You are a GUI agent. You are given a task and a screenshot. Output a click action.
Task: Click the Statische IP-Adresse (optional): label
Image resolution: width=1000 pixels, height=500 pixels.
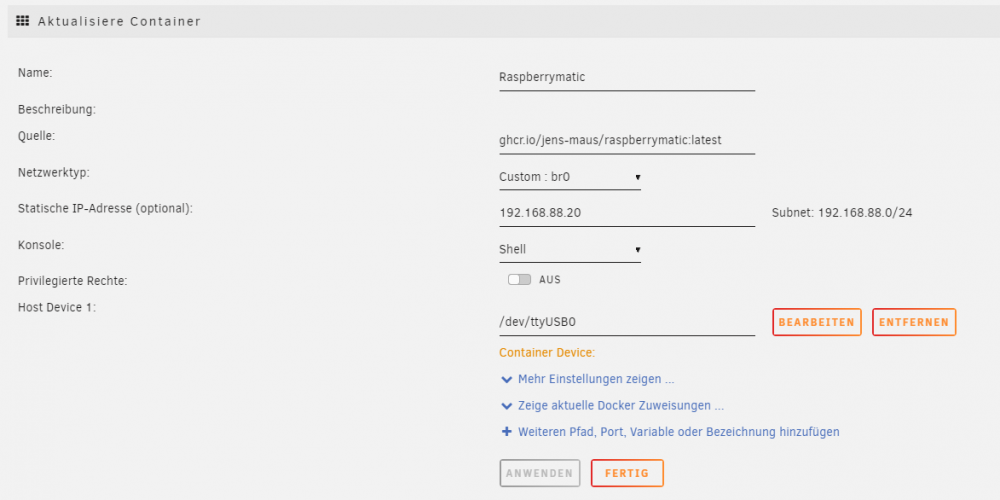pos(105,209)
